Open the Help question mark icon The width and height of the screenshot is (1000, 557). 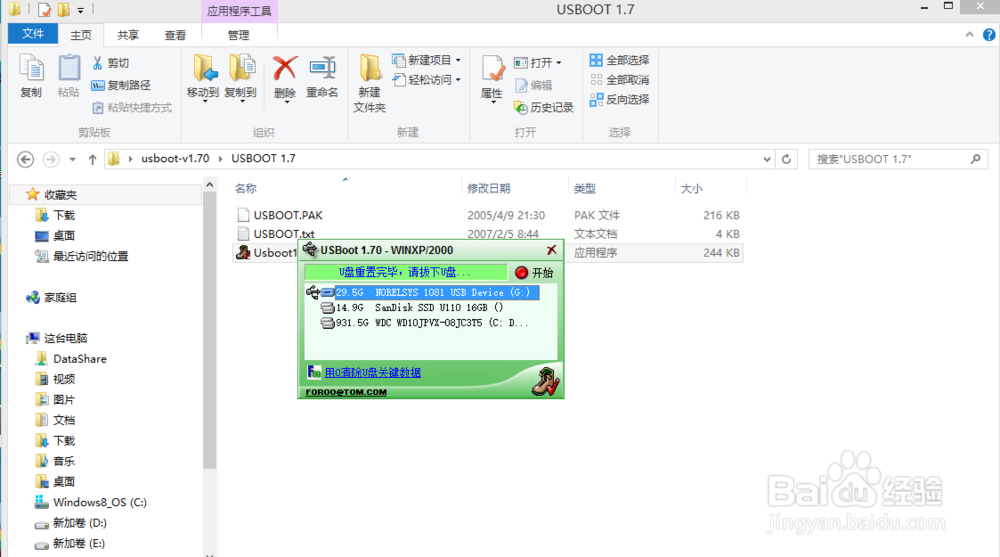tap(989, 34)
